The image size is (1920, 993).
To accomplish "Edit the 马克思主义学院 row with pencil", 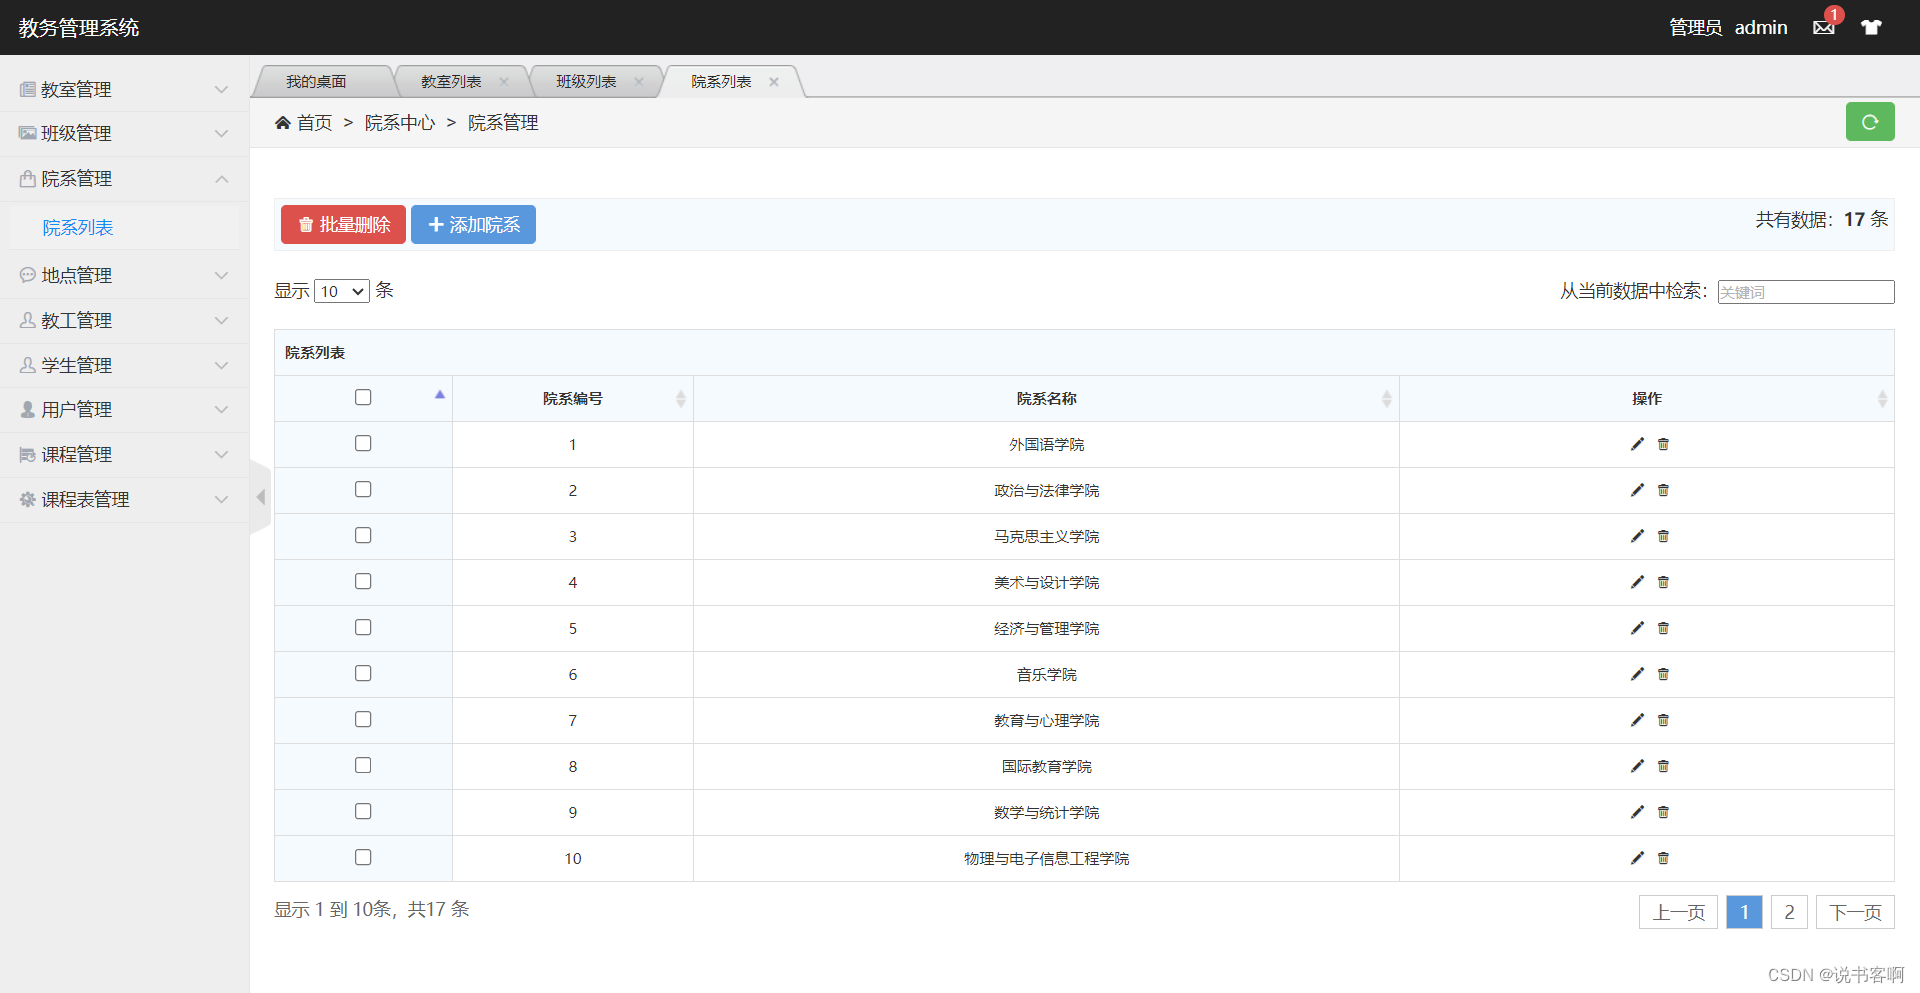I will click(1637, 536).
